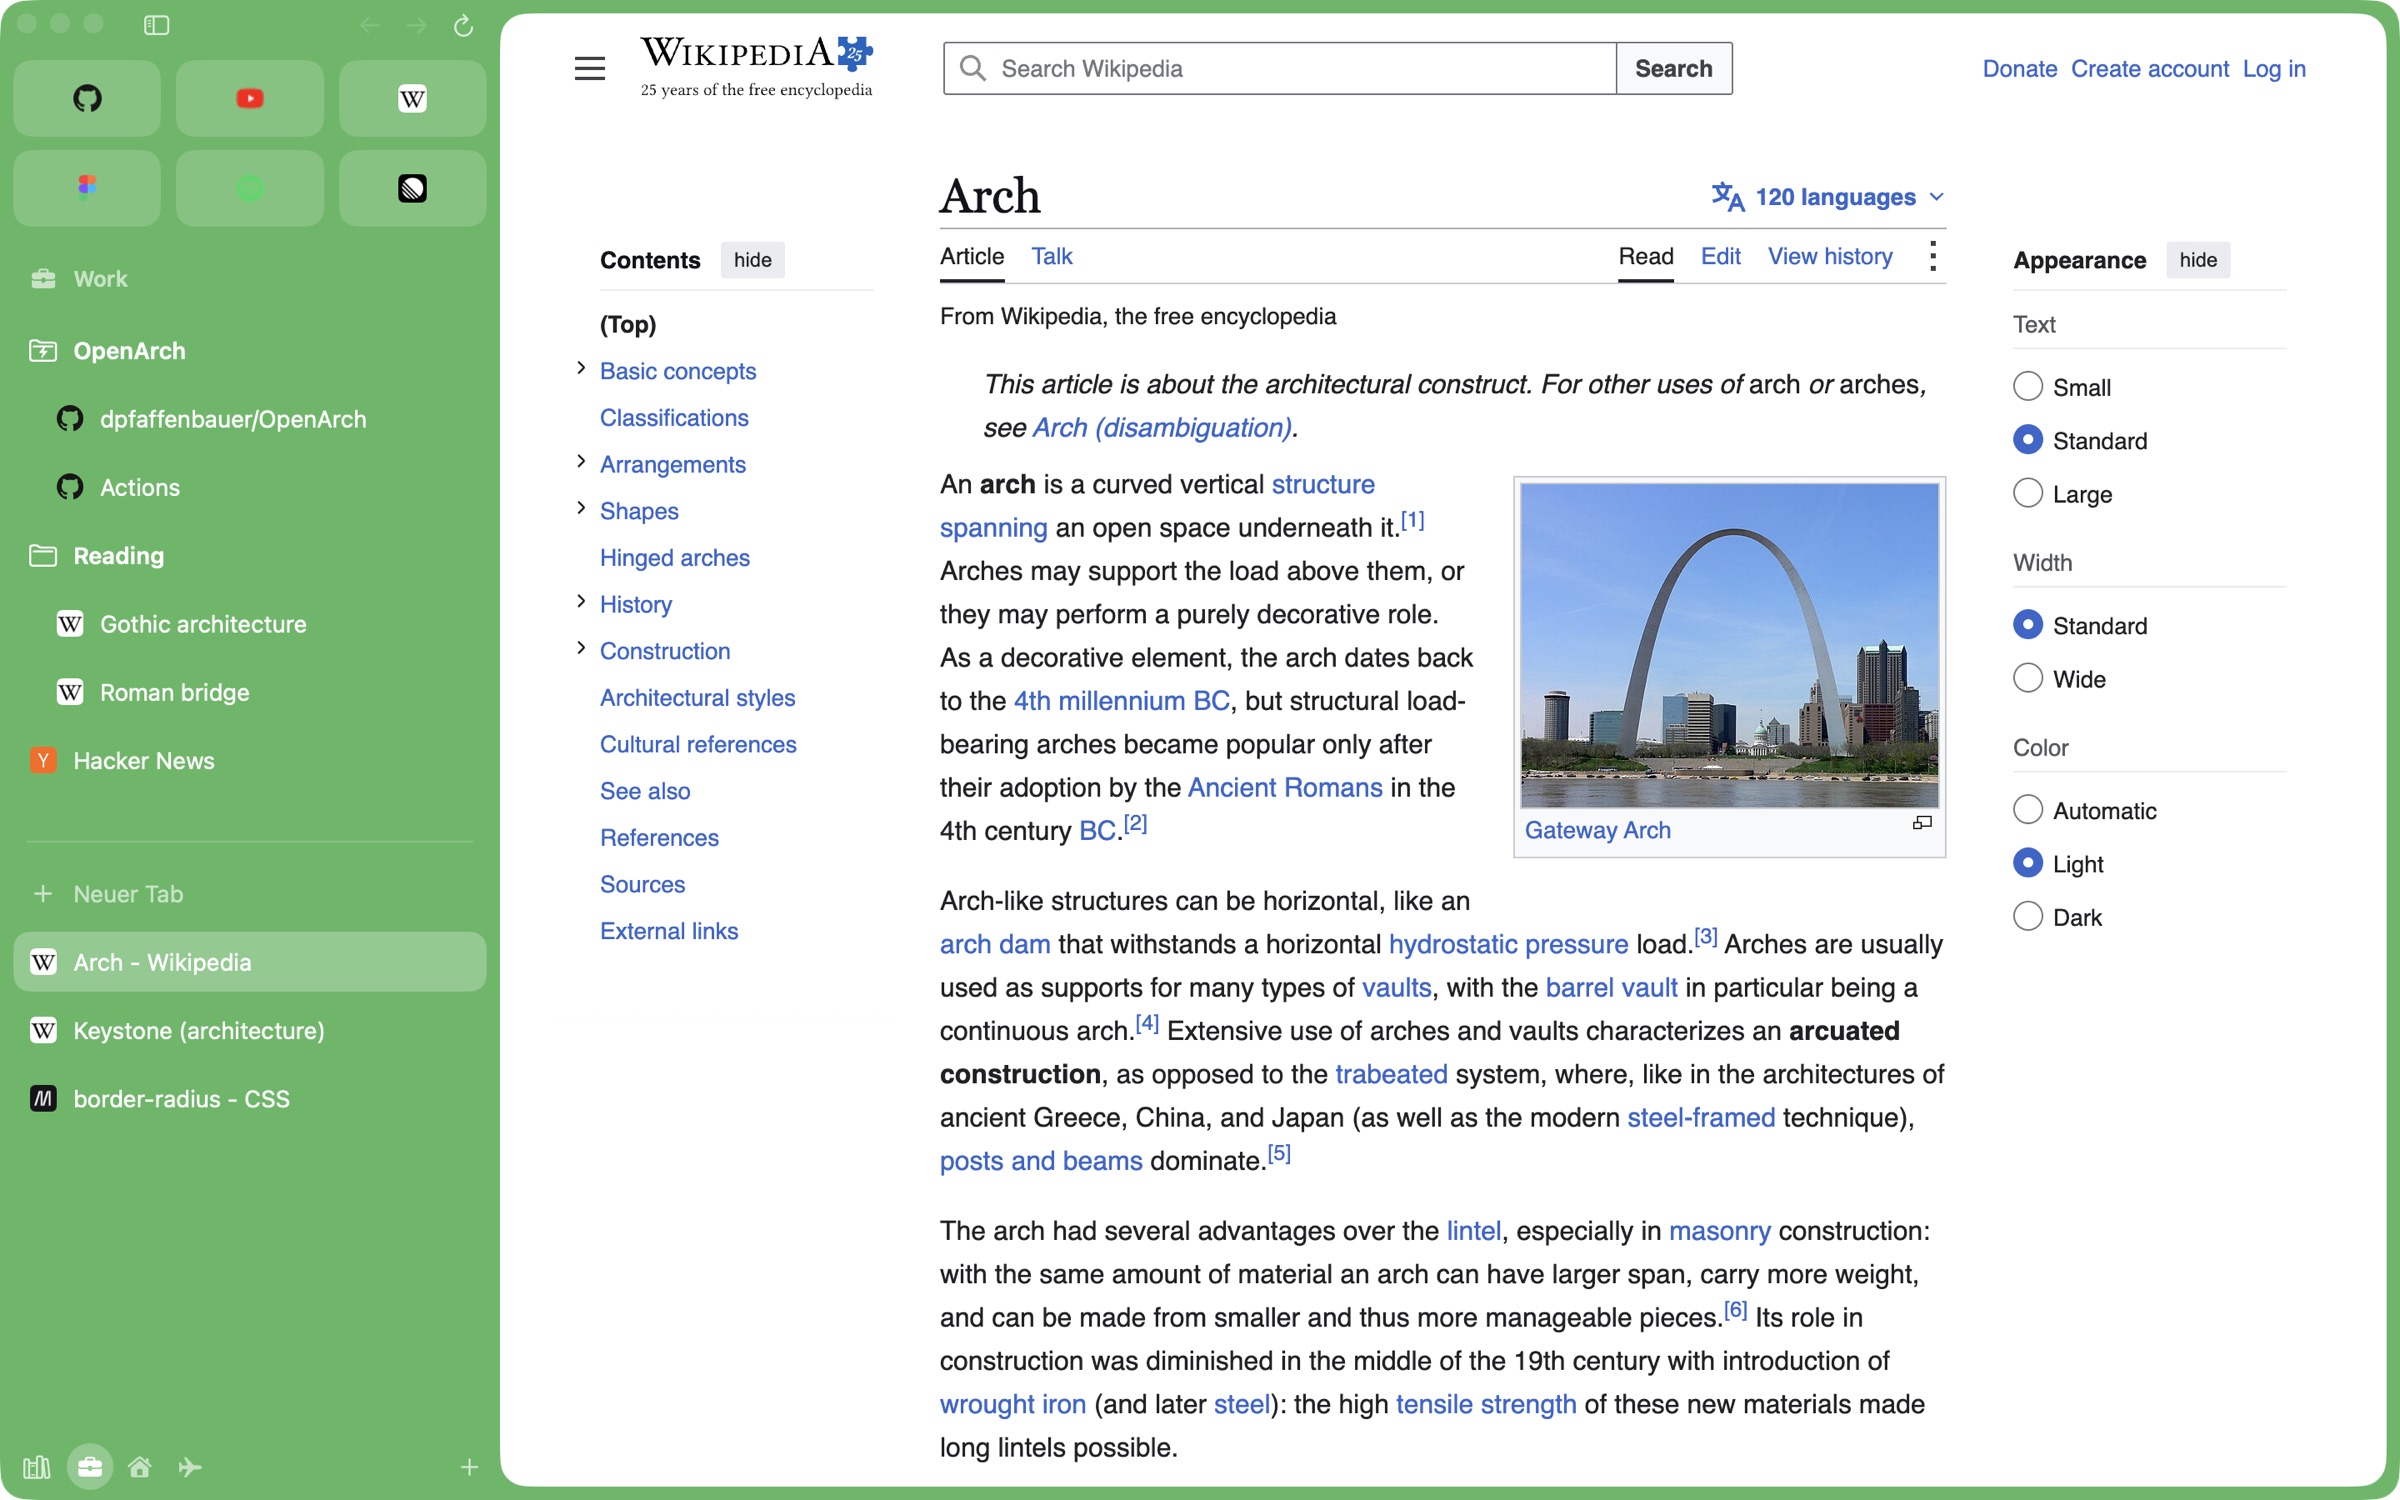
Task: Open View history tab
Action: coord(1830,256)
